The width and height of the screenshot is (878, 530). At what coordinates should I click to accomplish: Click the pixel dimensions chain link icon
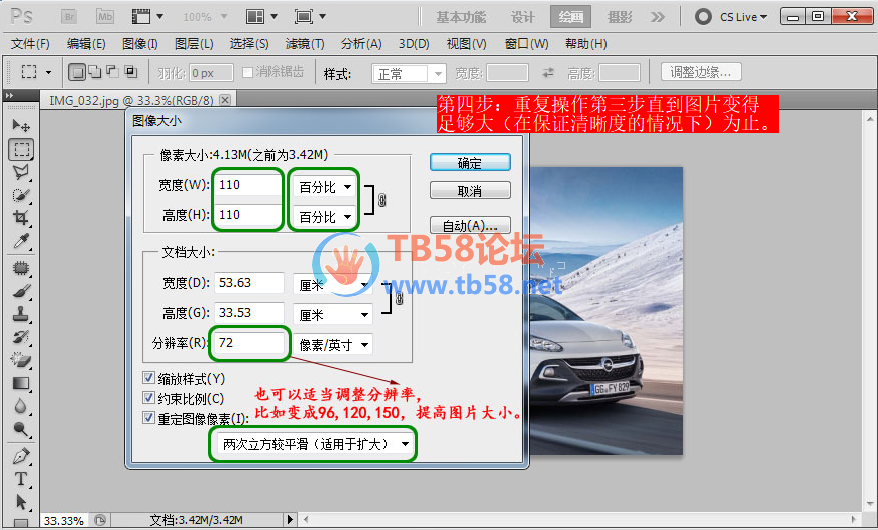(x=382, y=200)
